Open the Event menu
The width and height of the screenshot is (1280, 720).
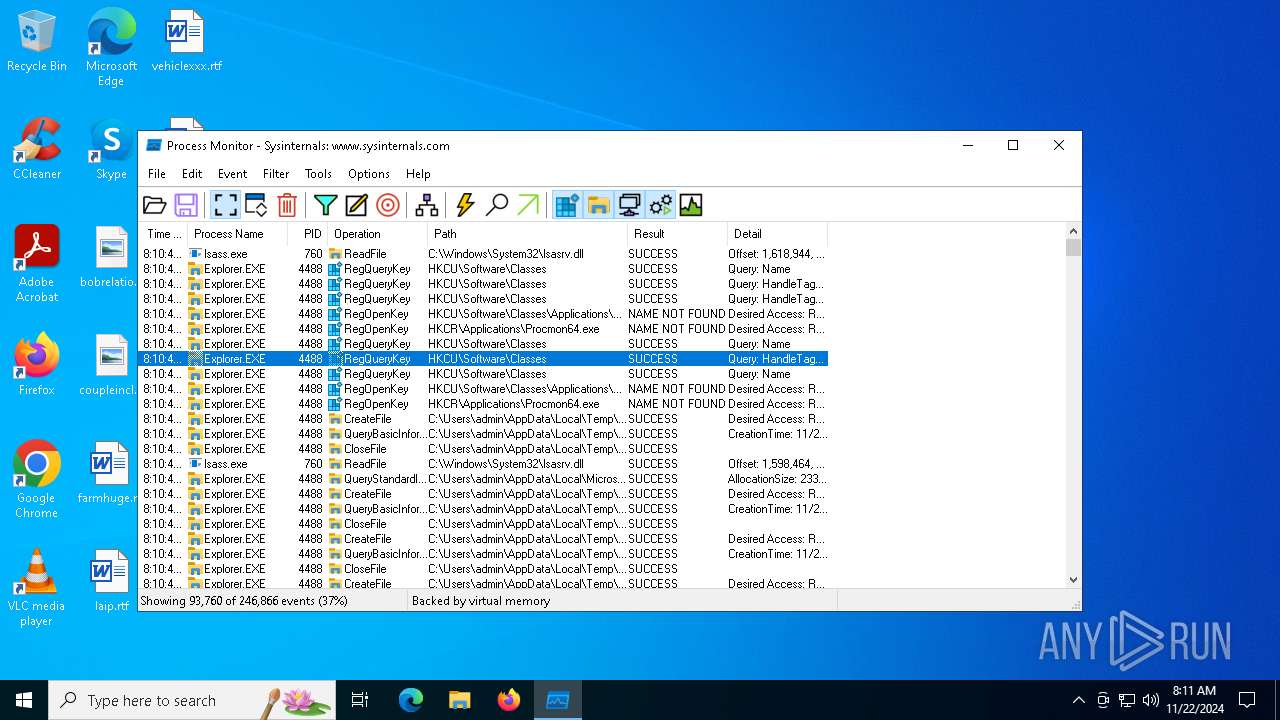pos(232,174)
